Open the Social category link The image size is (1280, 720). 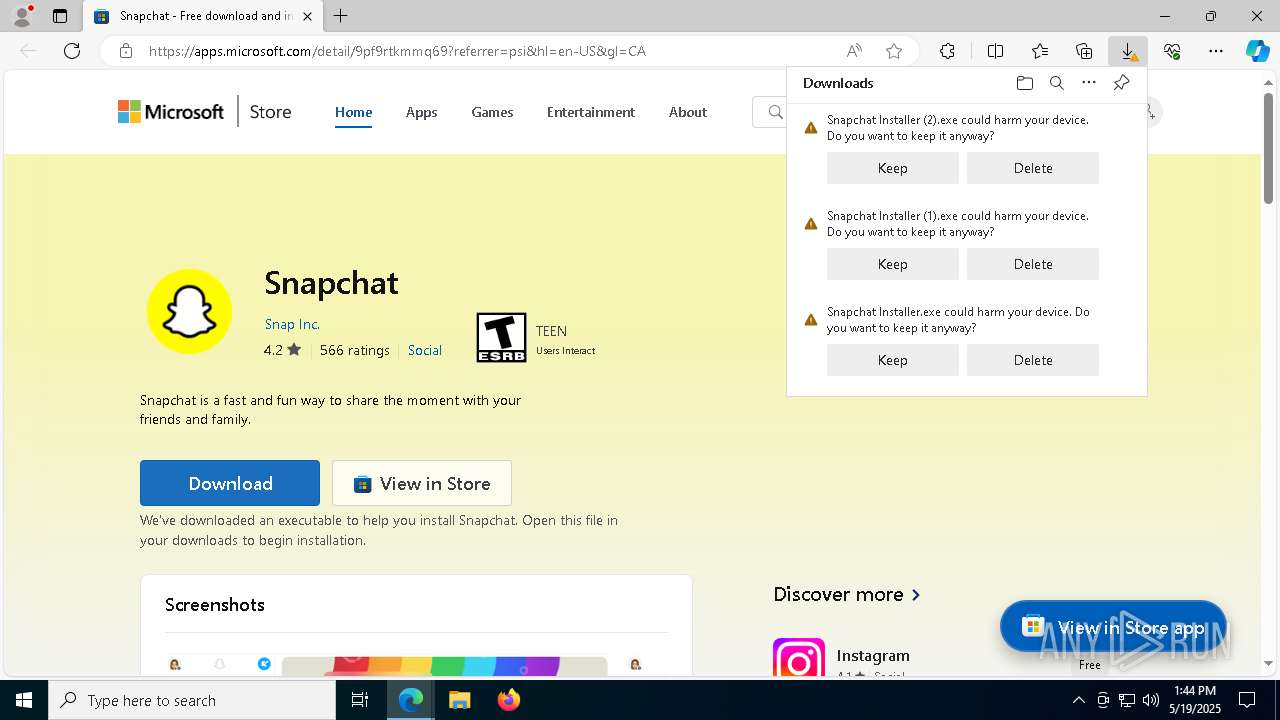(x=425, y=350)
